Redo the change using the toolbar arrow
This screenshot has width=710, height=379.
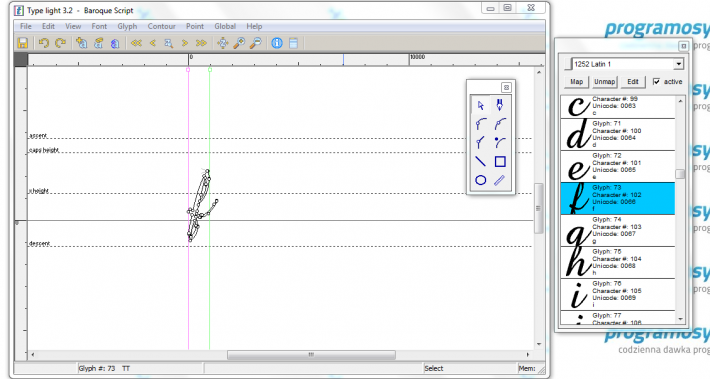click(60, 43)
